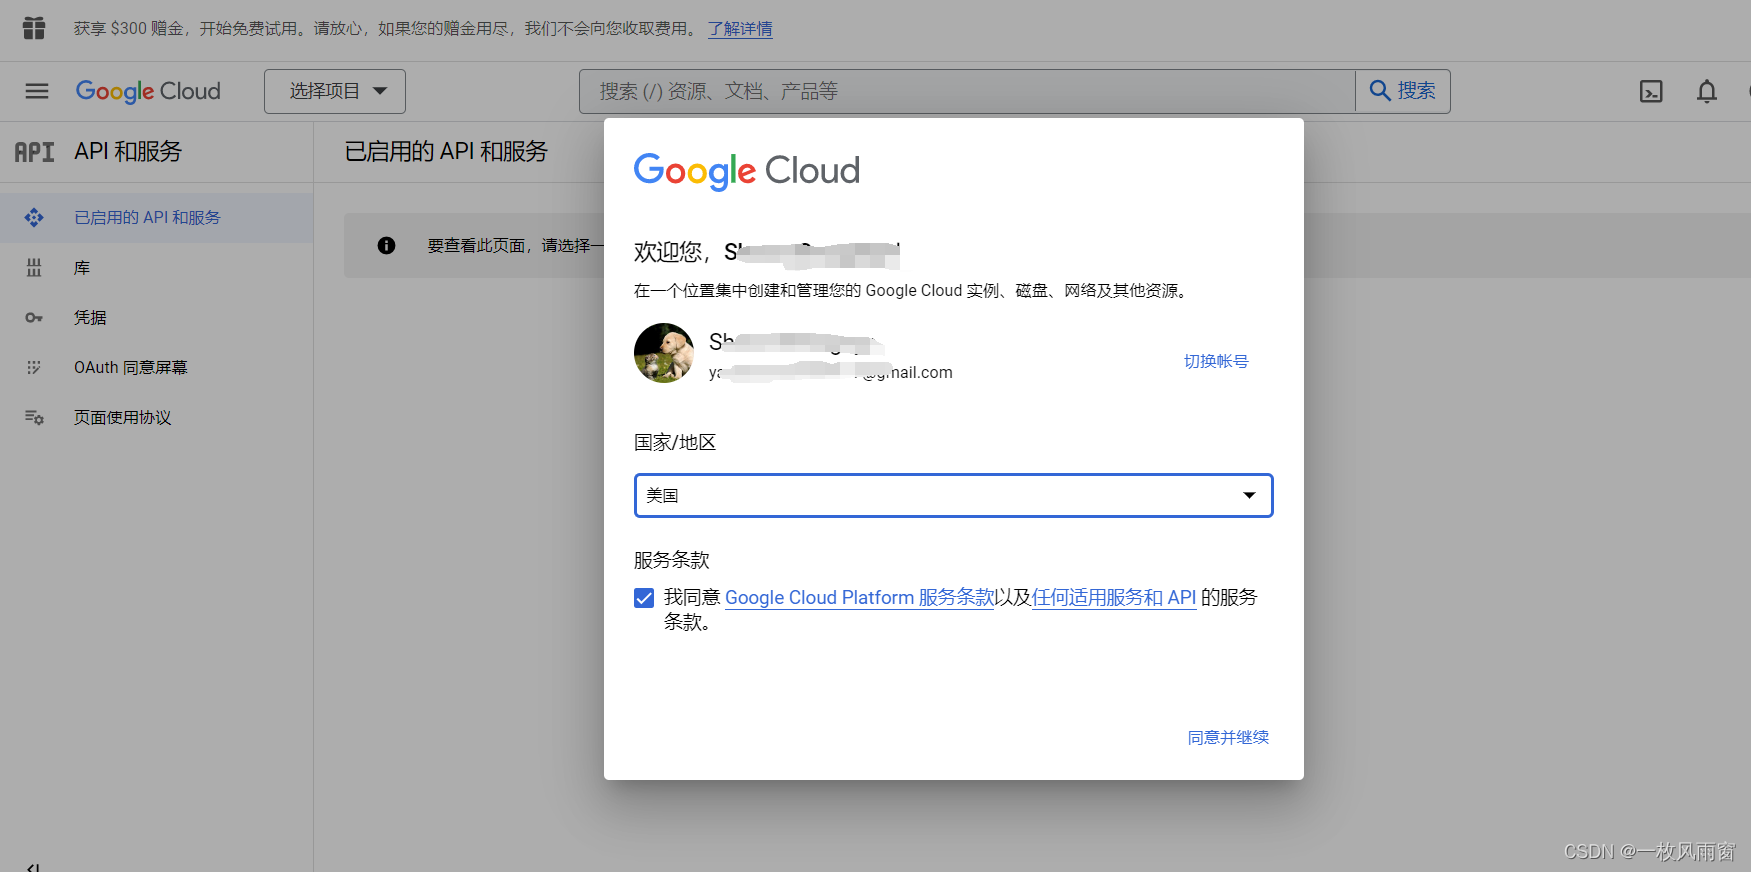Click the 国家/地区 label in the dialog
Viewport: 1751px width, 872px height.
(675, 442)
